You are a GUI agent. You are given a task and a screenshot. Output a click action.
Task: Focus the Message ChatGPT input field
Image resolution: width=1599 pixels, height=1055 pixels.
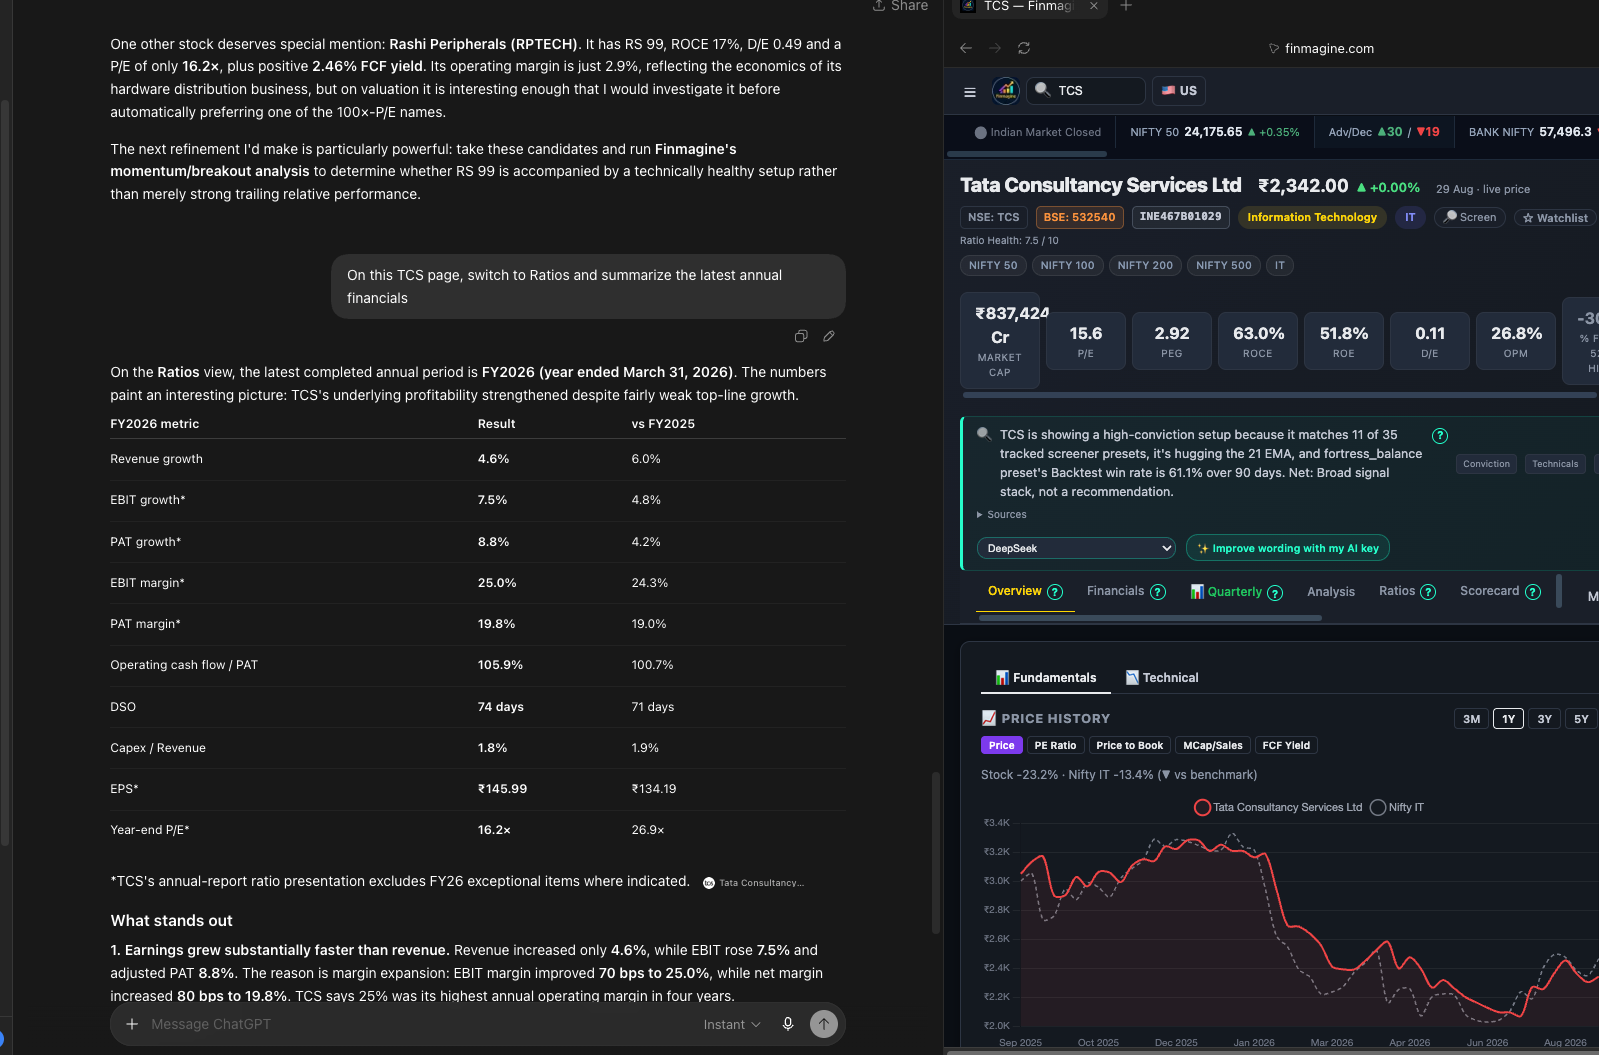(420, 1024)
